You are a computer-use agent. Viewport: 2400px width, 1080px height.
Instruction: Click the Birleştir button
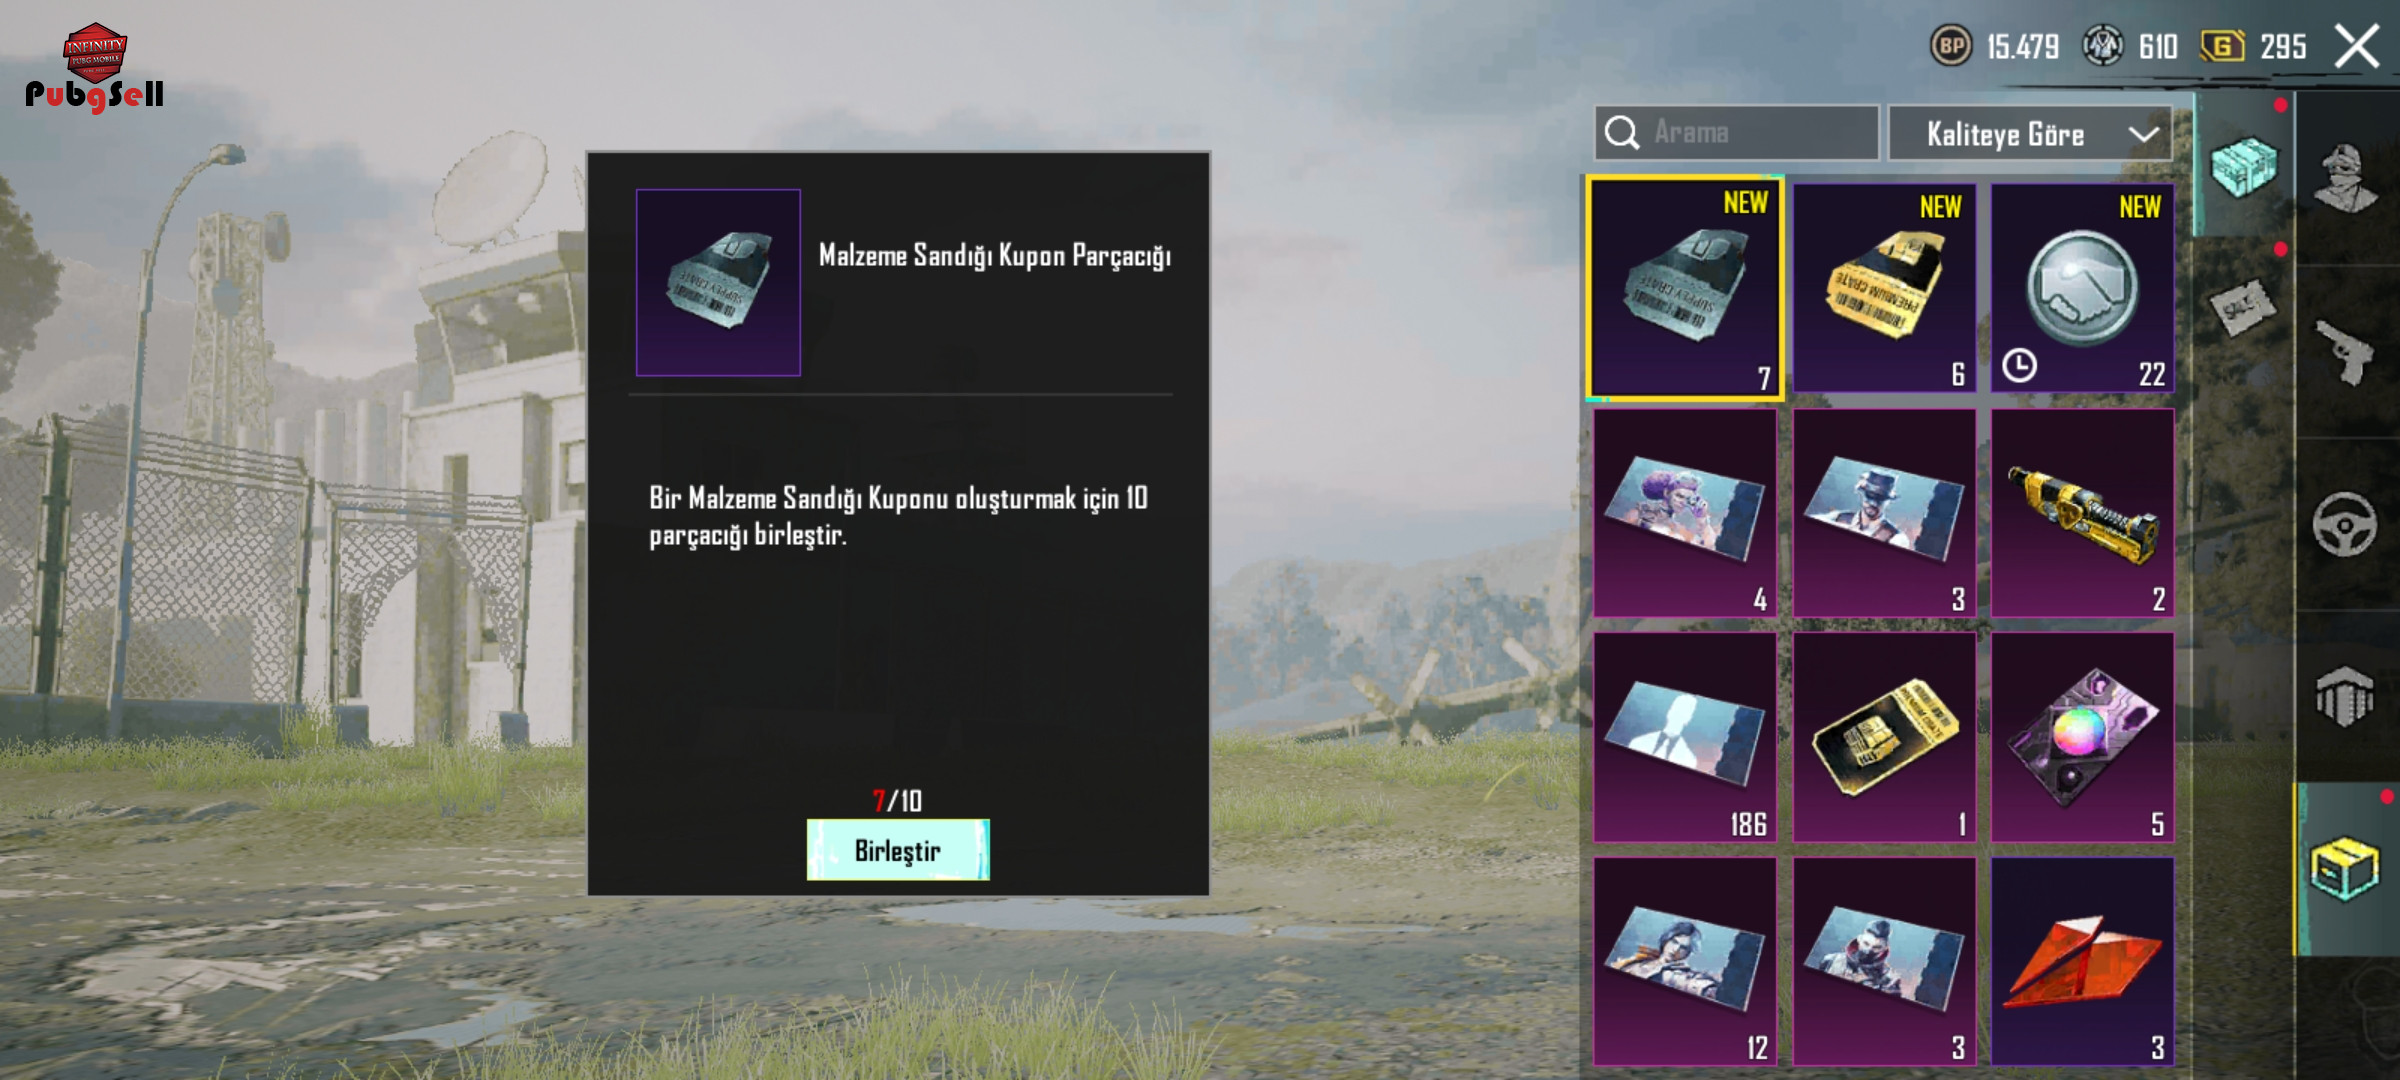coord(898,850)
